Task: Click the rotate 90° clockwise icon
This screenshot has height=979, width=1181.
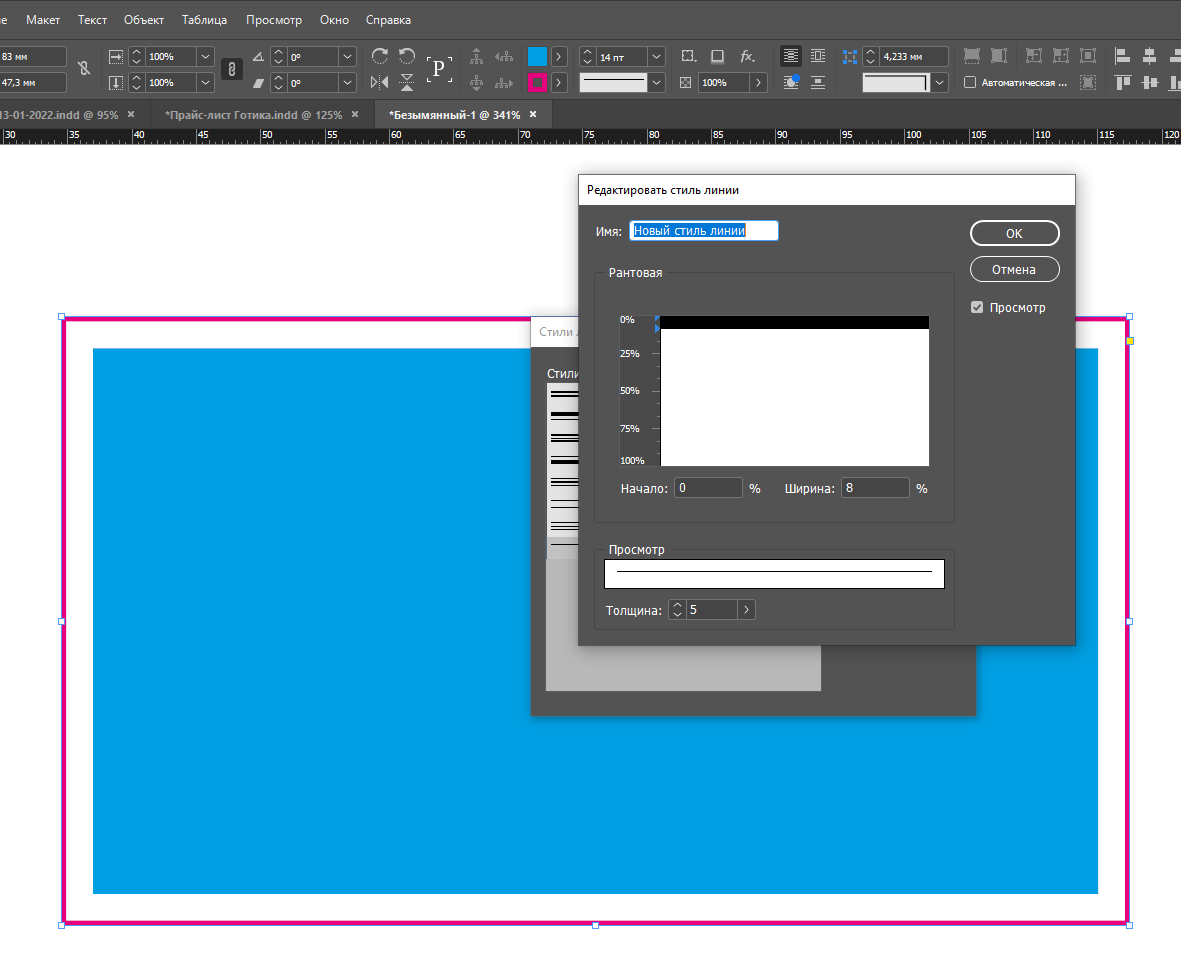Action: [x=380, y=56]
